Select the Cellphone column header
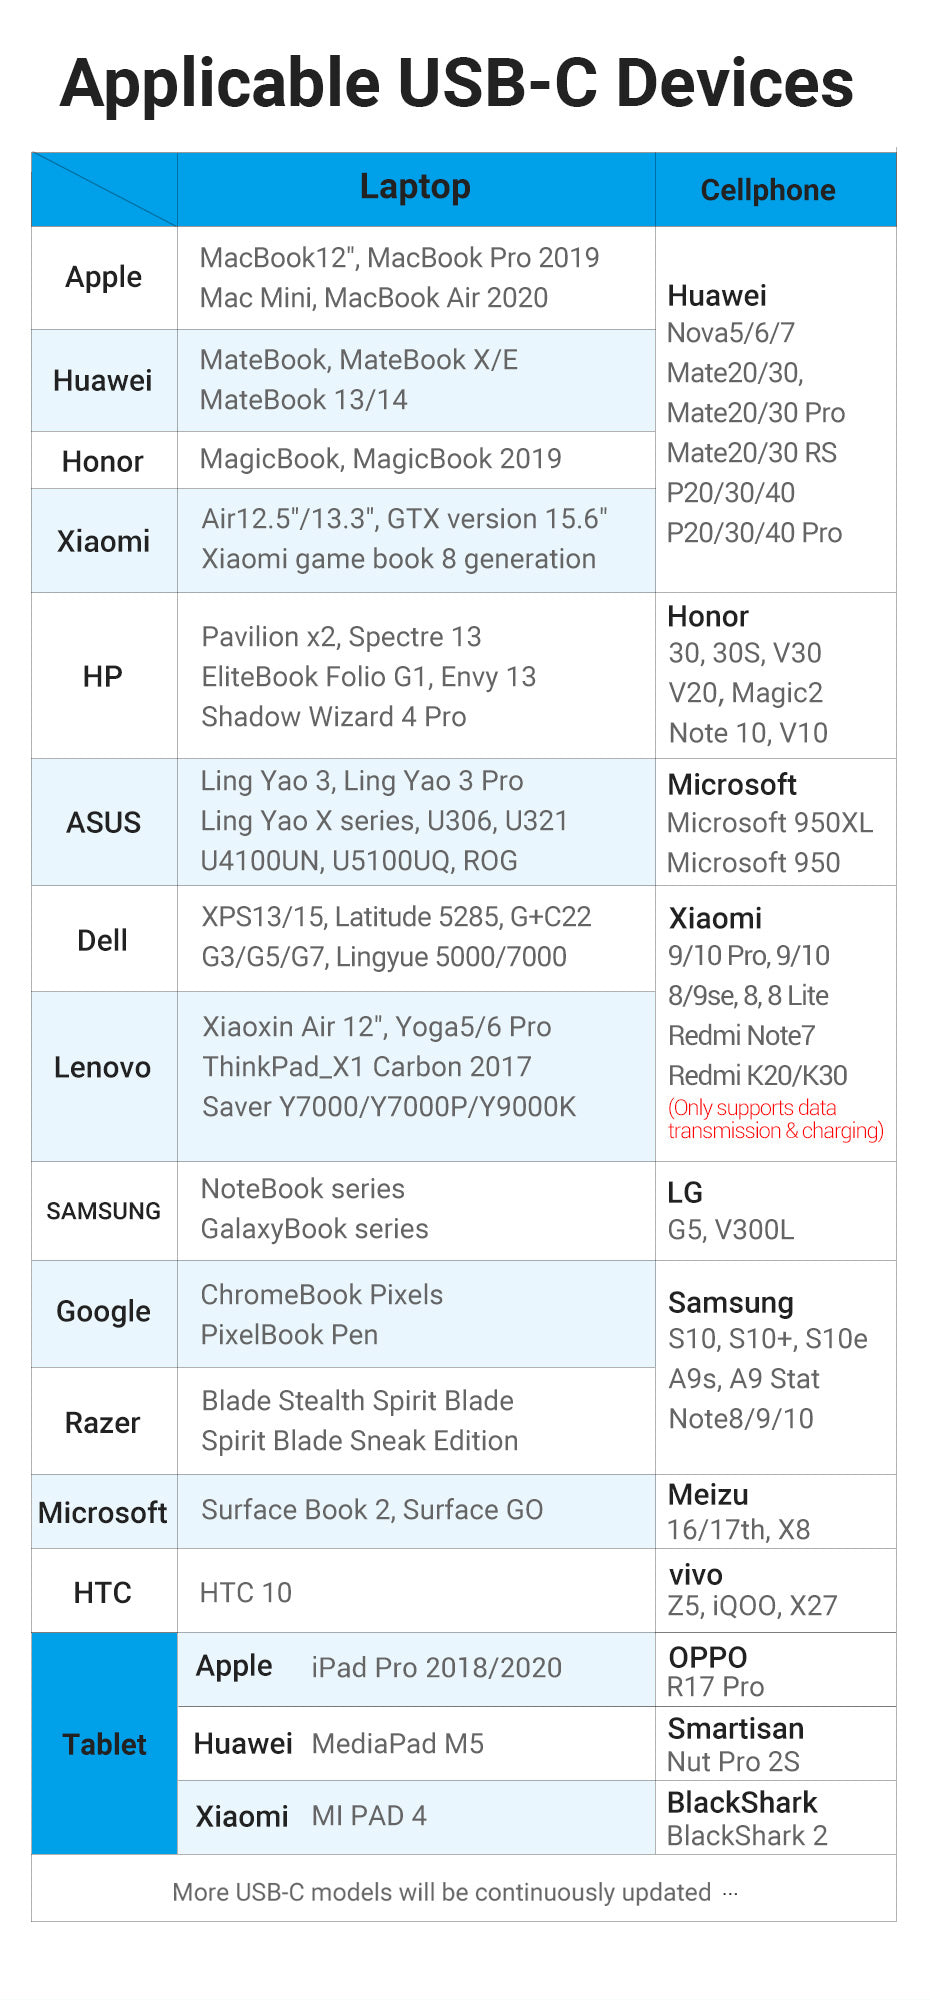This screenshot has height=2000, width=930. (x=767, y=190)
